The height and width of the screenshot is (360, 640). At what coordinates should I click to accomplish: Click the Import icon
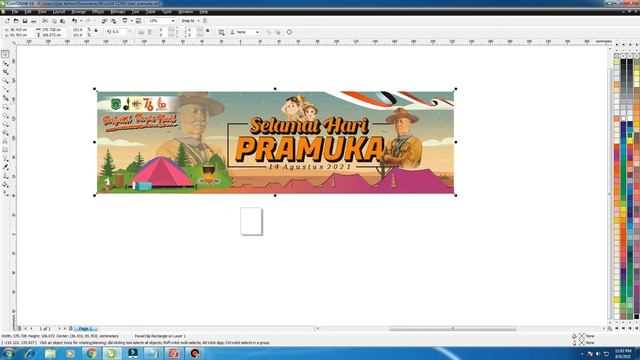point(104,21)
